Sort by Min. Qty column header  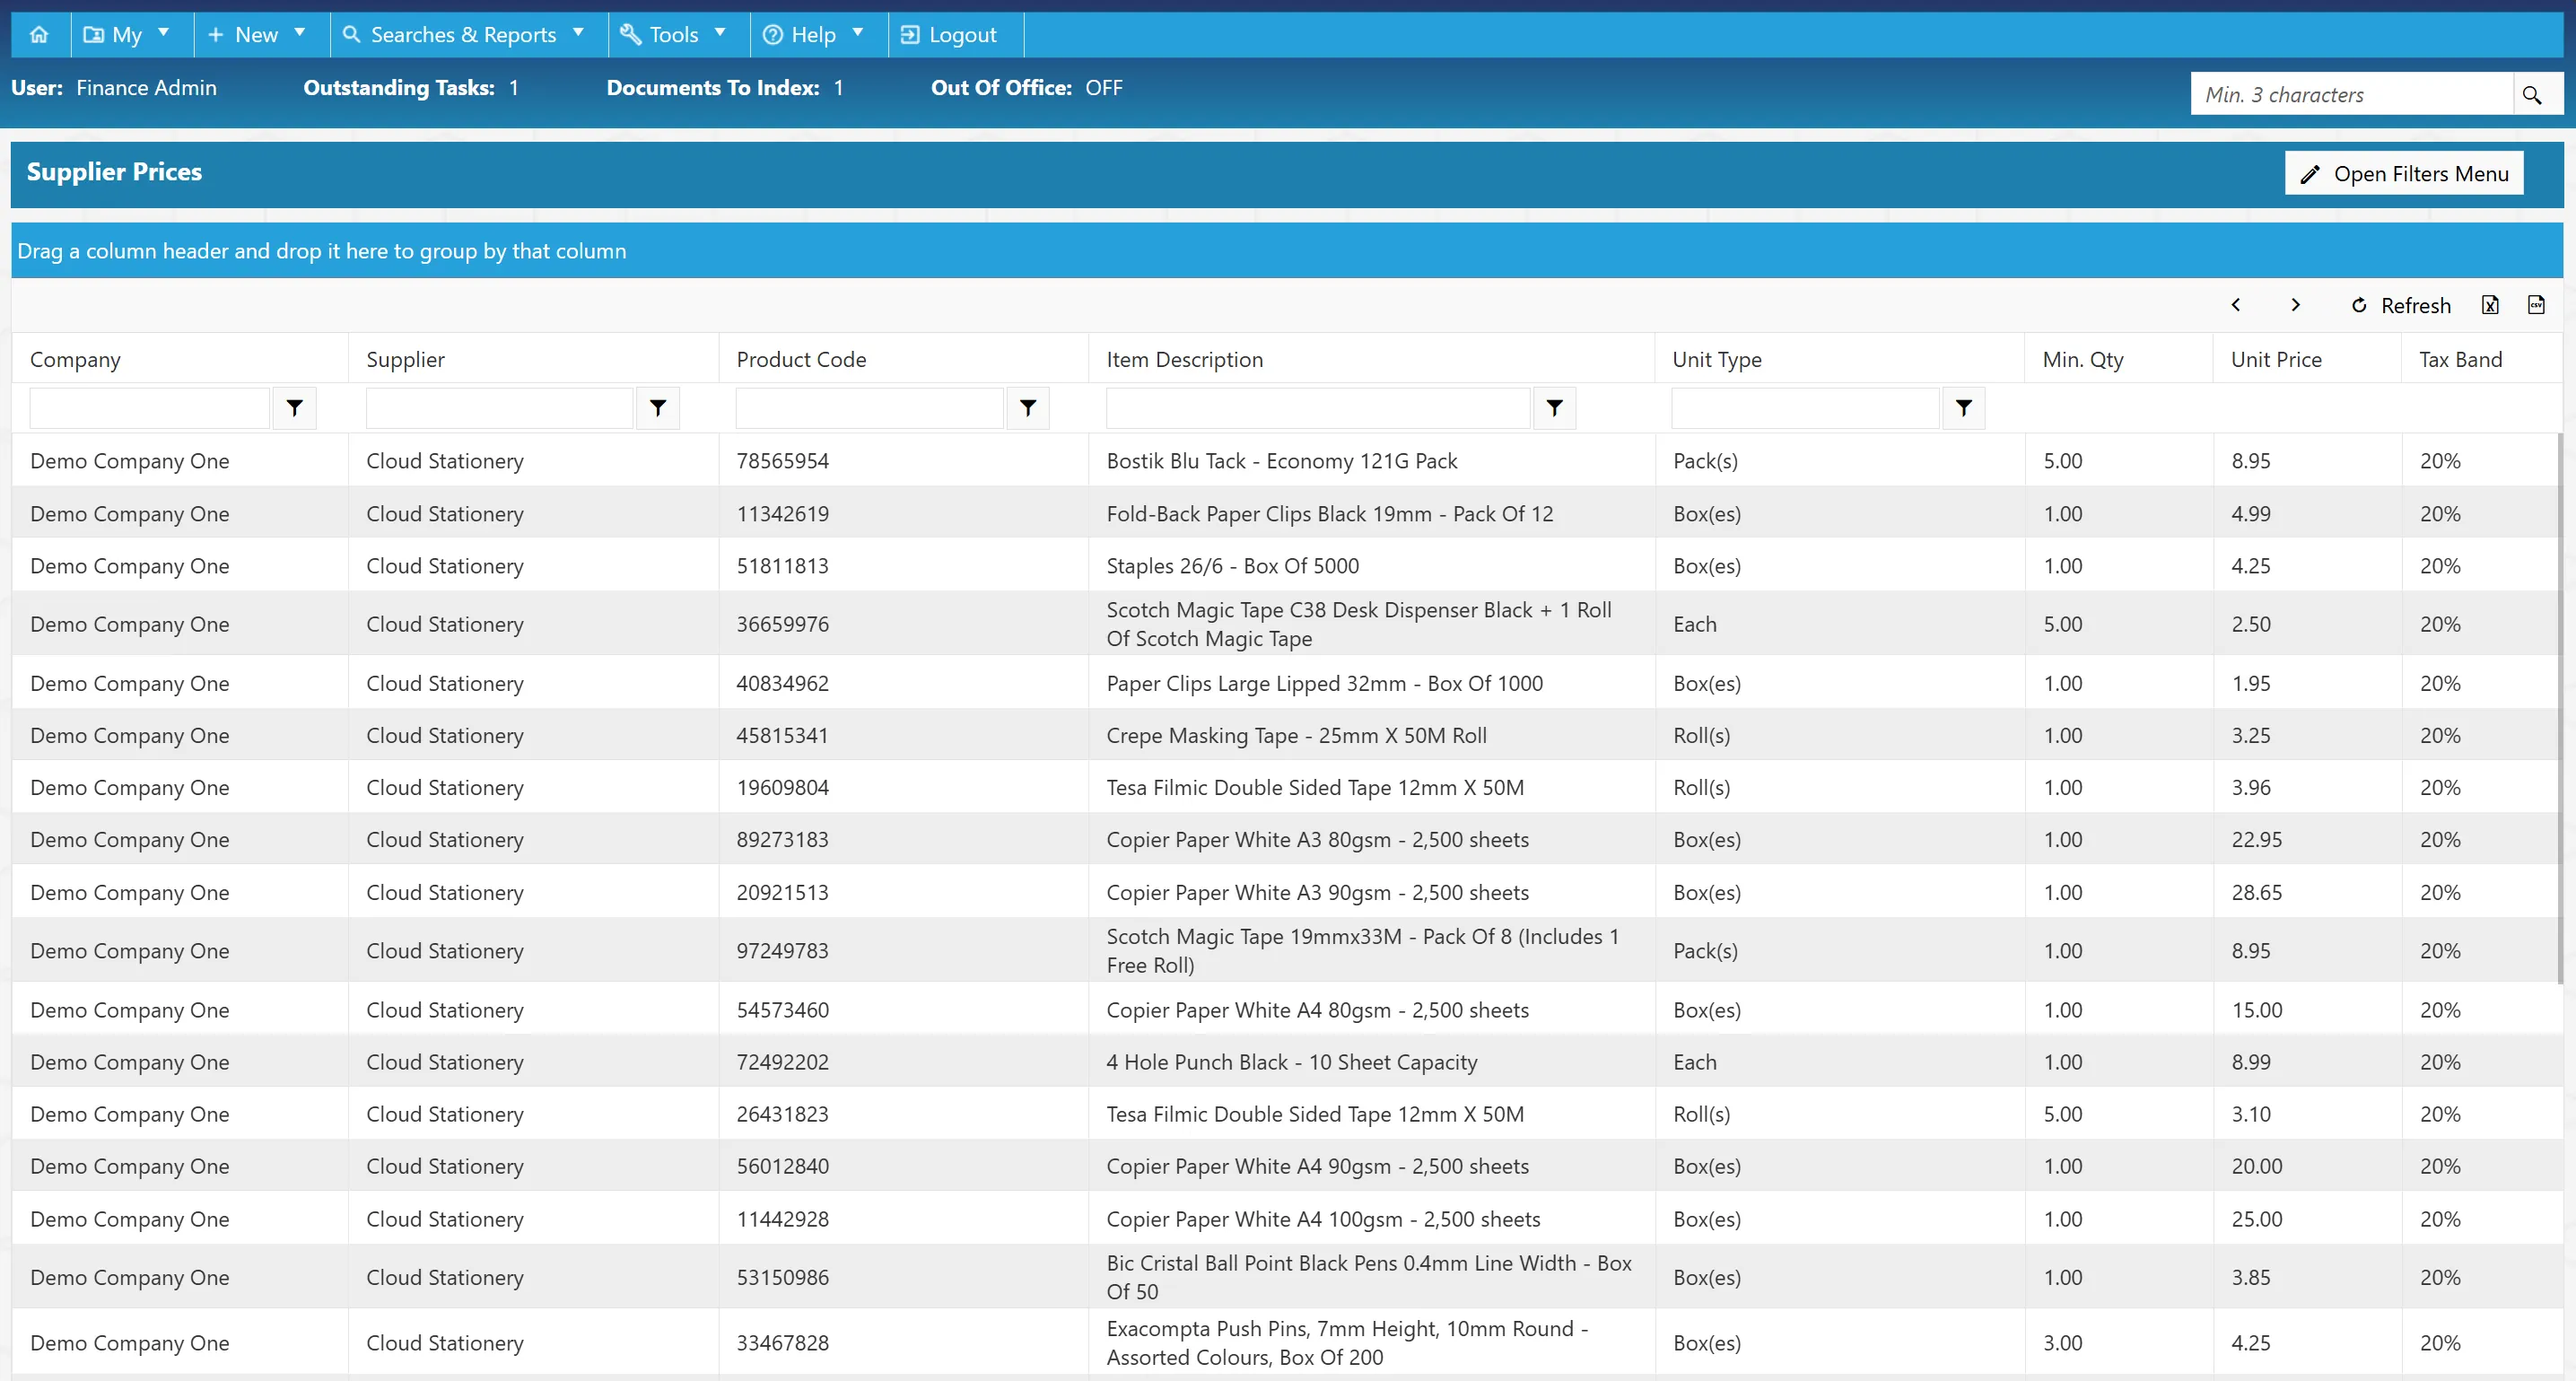point(2083,360)
